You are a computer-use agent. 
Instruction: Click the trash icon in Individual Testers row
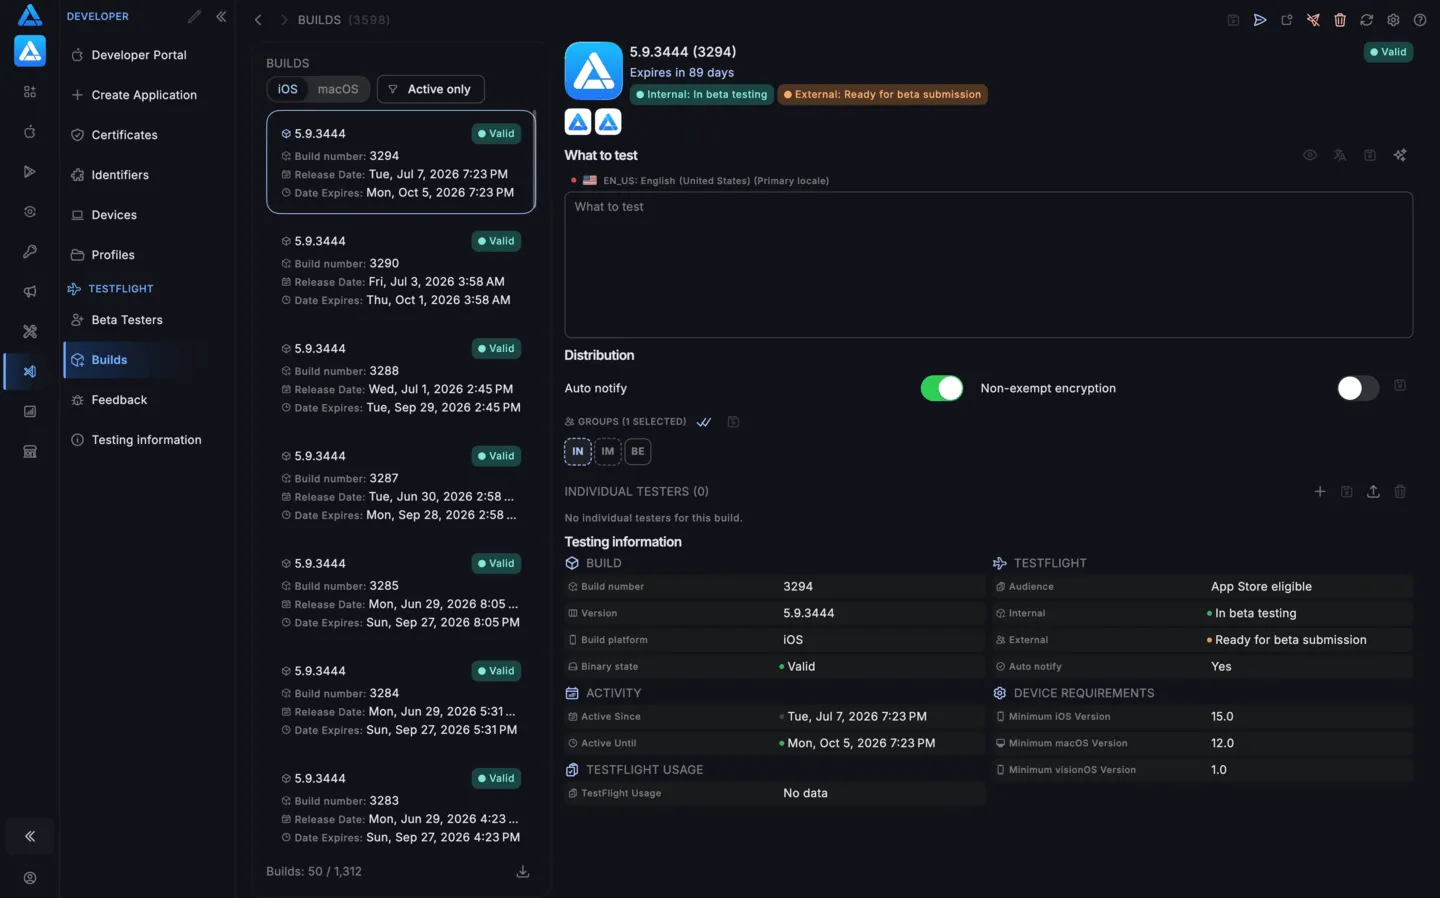(1400, 491)
